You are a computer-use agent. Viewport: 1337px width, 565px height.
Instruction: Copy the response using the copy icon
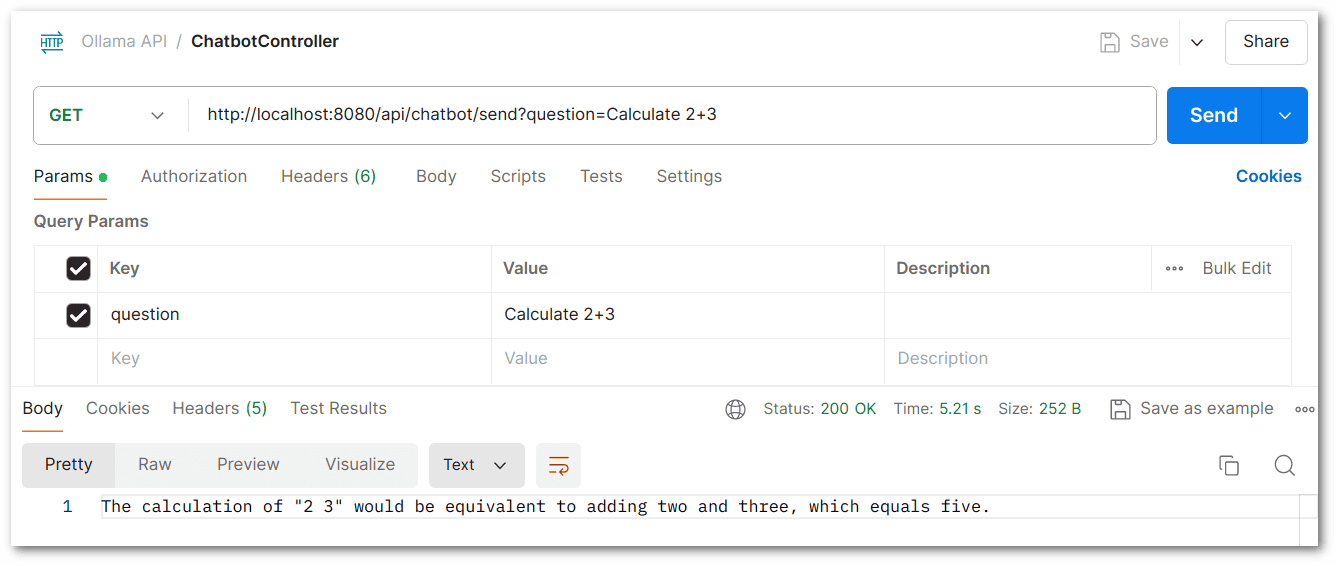(1229, 465)
